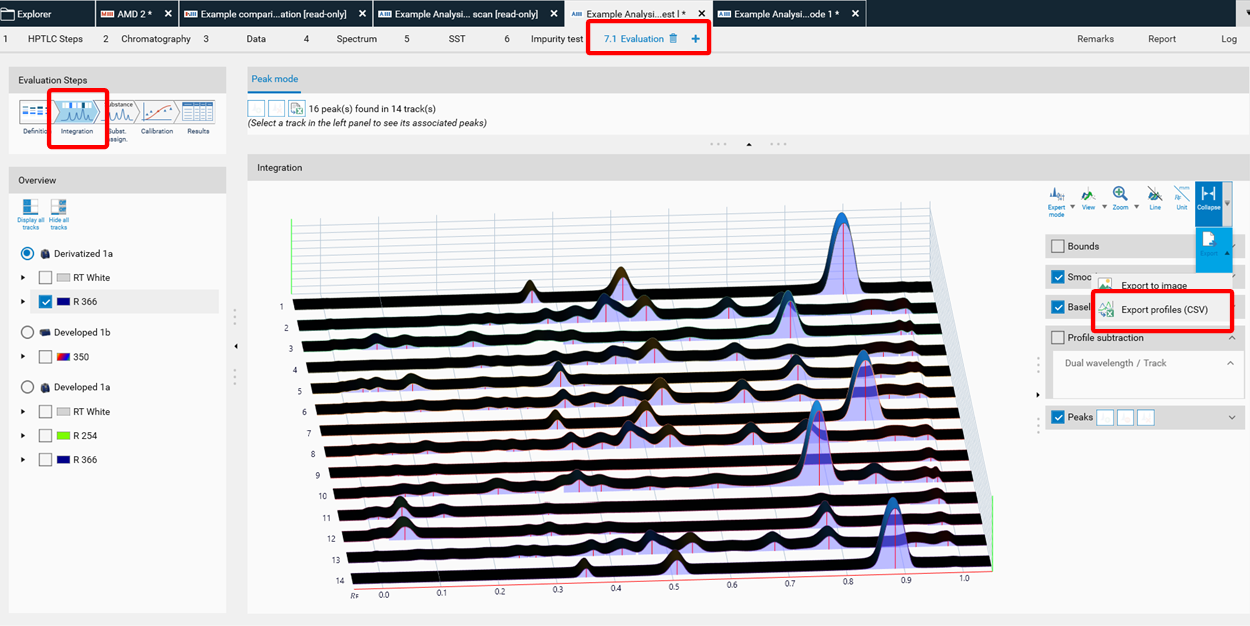
Task: Open the Calibration evaluation step
Action: (157, 115)
